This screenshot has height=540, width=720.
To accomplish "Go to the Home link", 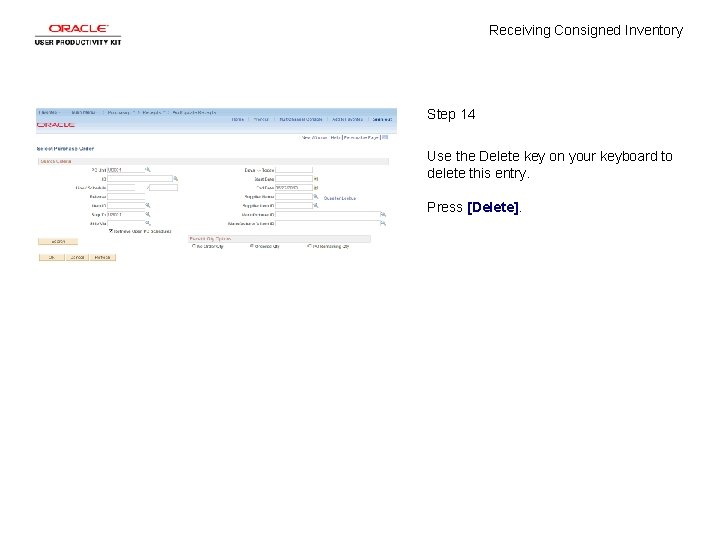I will coord(237,119).
